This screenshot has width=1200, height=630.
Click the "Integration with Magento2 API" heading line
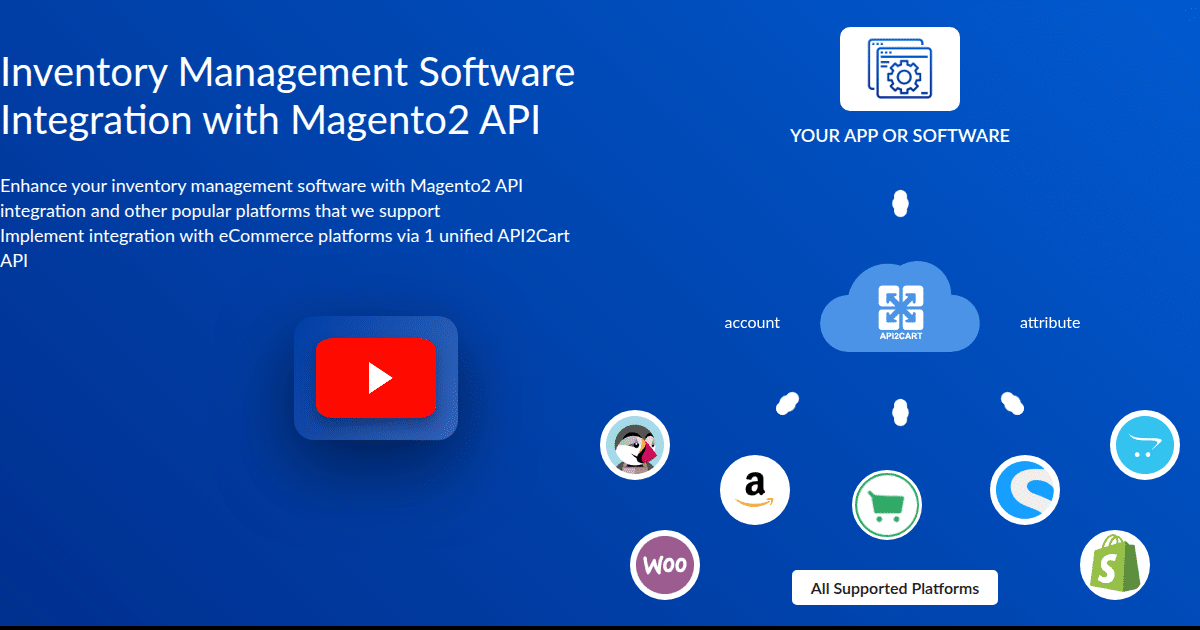coord(270,120)
